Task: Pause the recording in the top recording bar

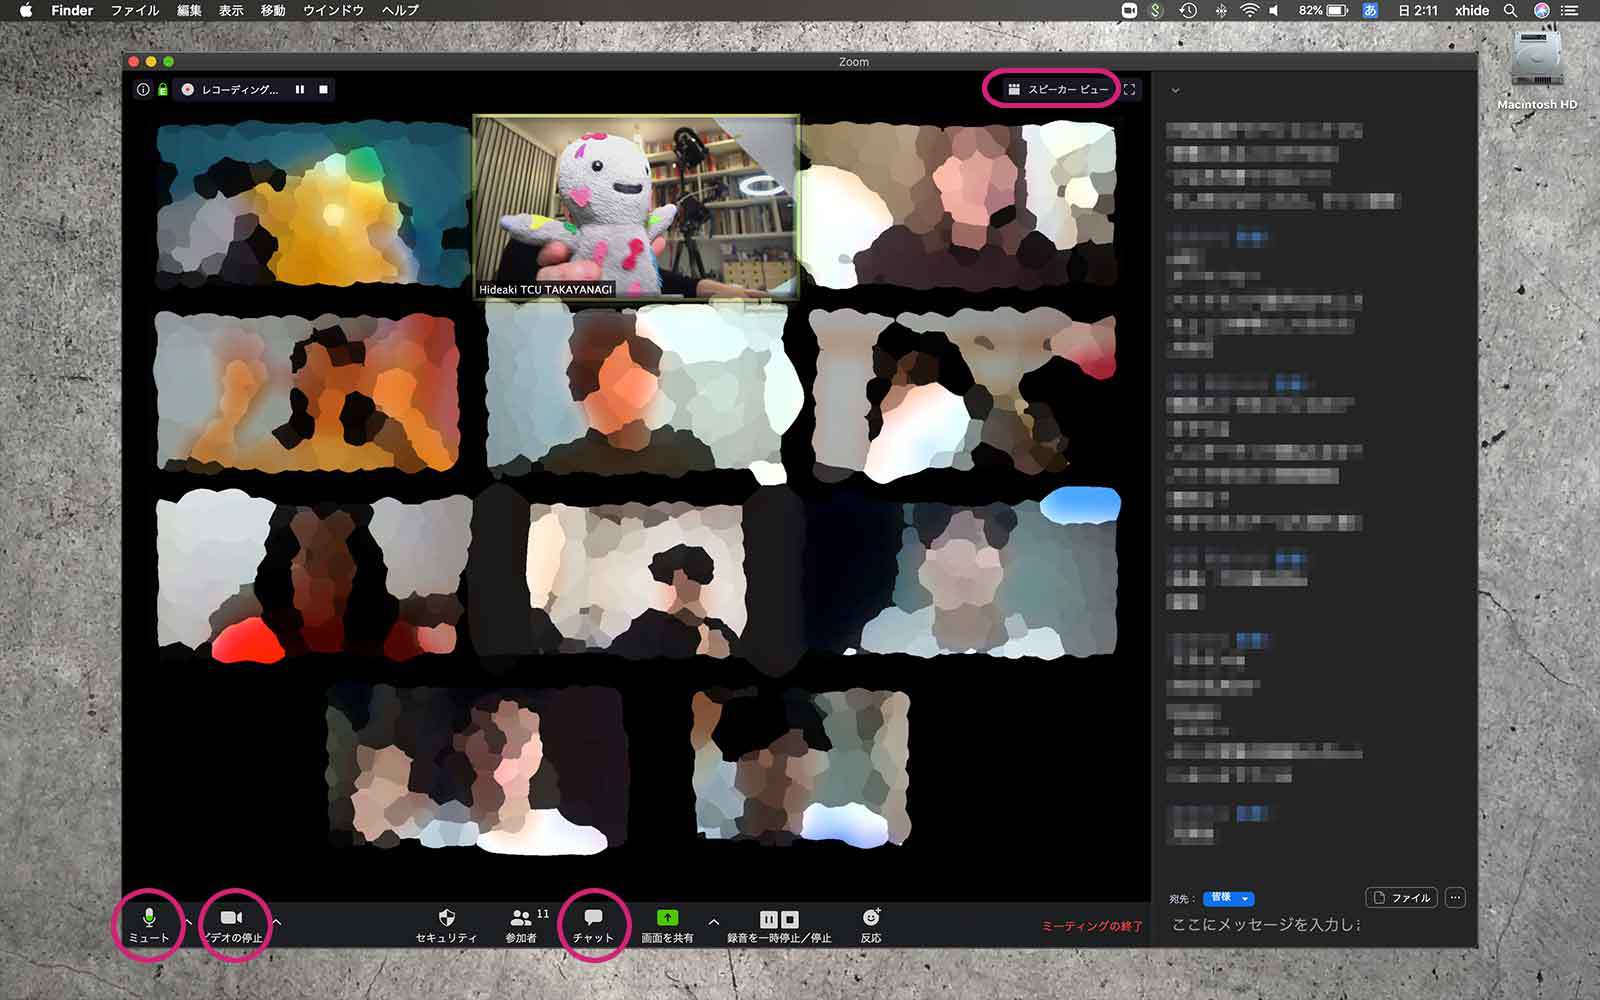Action: click(300, 90)
